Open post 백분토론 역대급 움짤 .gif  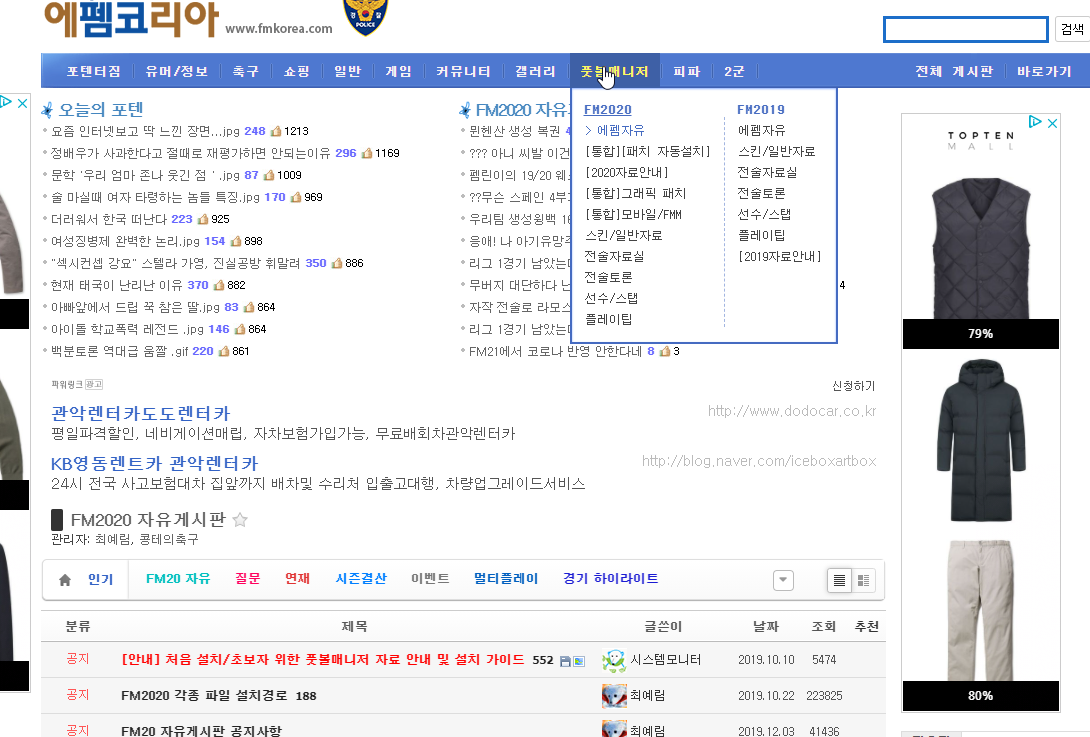click(120, 351)
